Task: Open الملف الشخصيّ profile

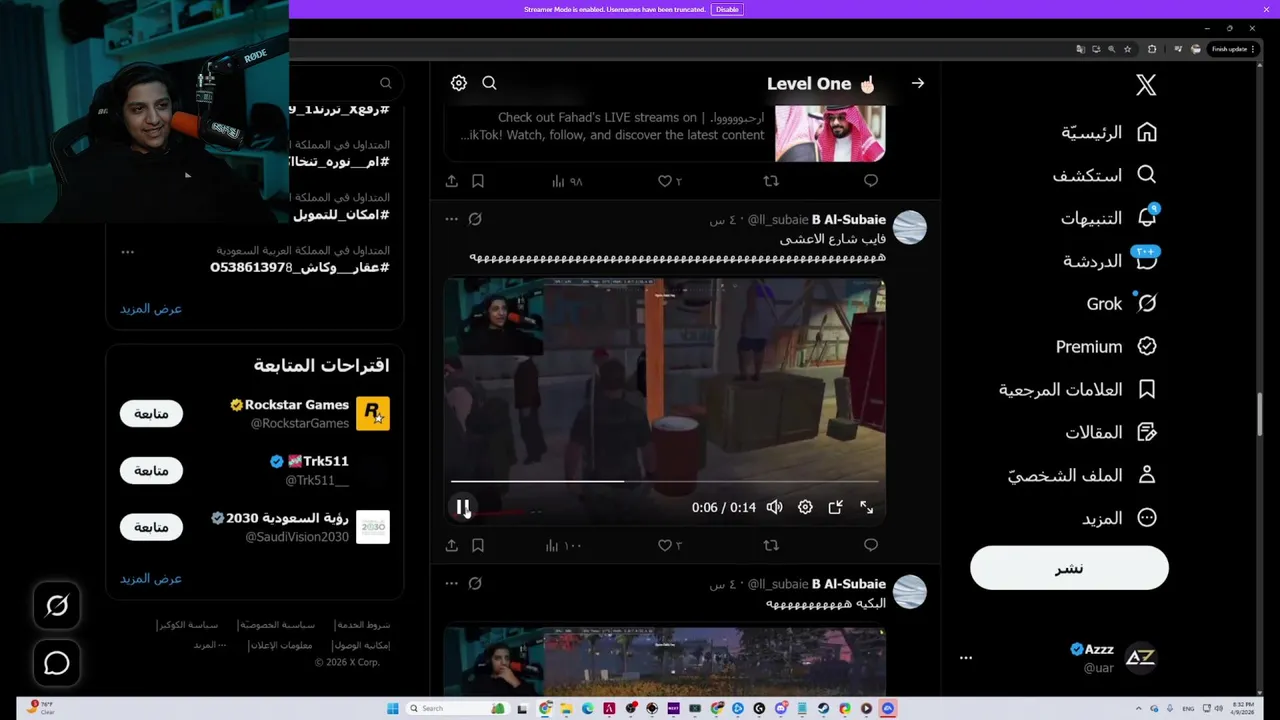Action: pyautogui.click(x=1082, y=475)
